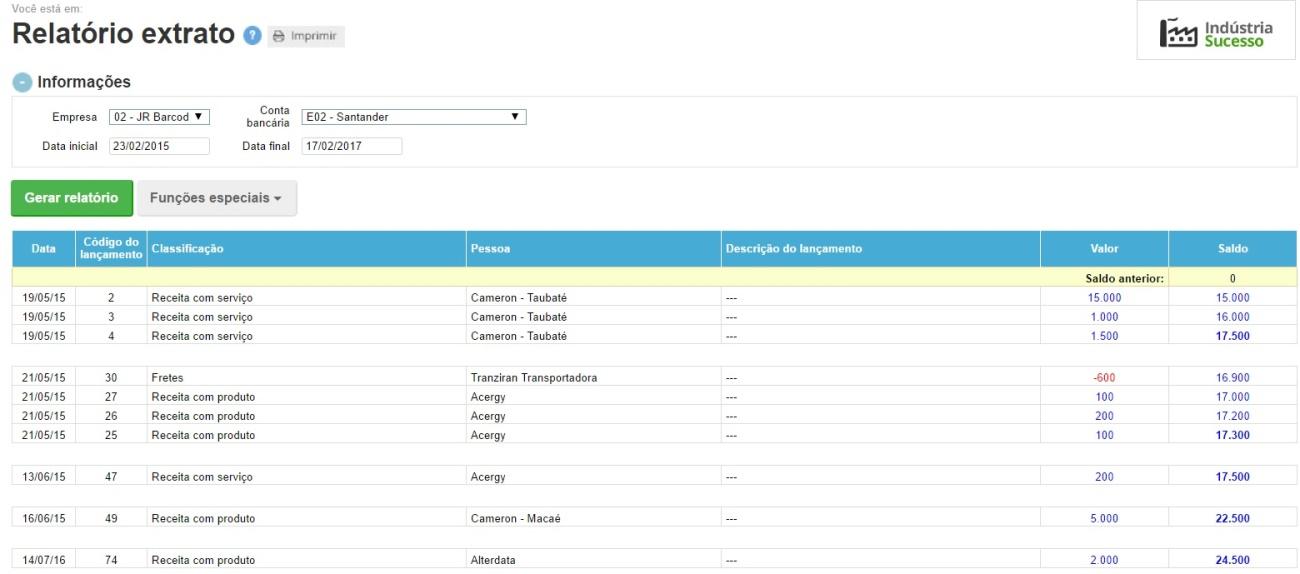The width and height of the screenshot is (1300, 574).
Task: Click the 24.500 balance for Alterdata
Action: point(1233,561)
